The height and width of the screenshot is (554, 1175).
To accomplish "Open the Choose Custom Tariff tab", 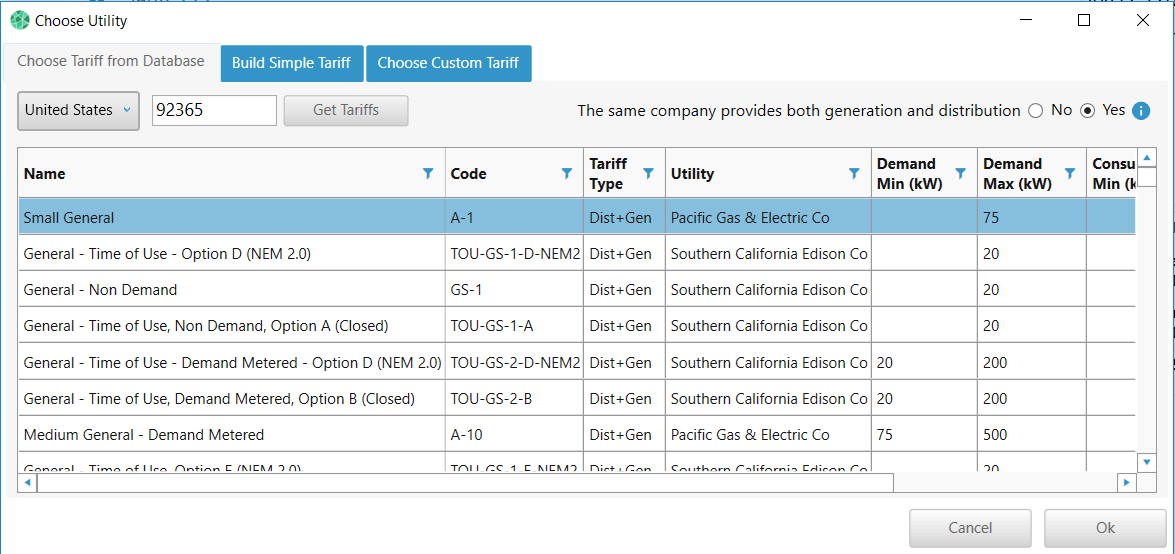I will coord(448,63).
